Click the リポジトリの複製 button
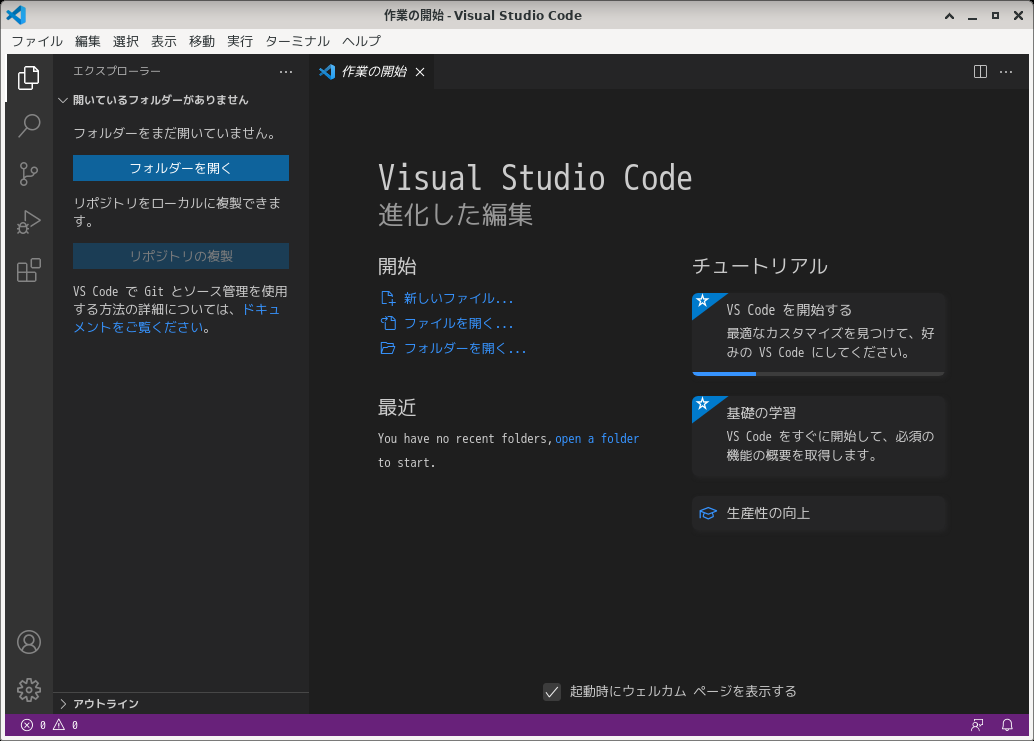 181,256
